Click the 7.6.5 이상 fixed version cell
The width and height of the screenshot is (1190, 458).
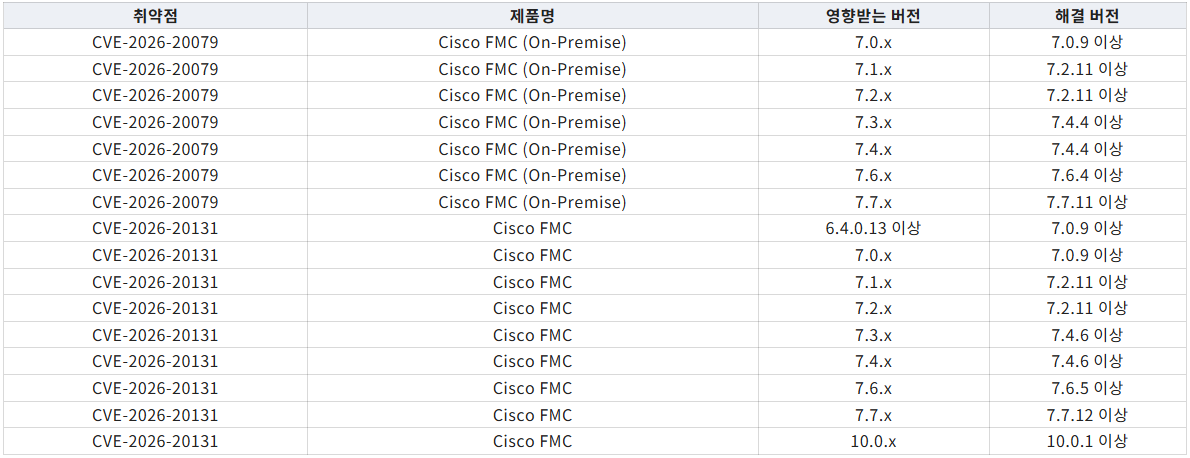tap(1087, 388)
